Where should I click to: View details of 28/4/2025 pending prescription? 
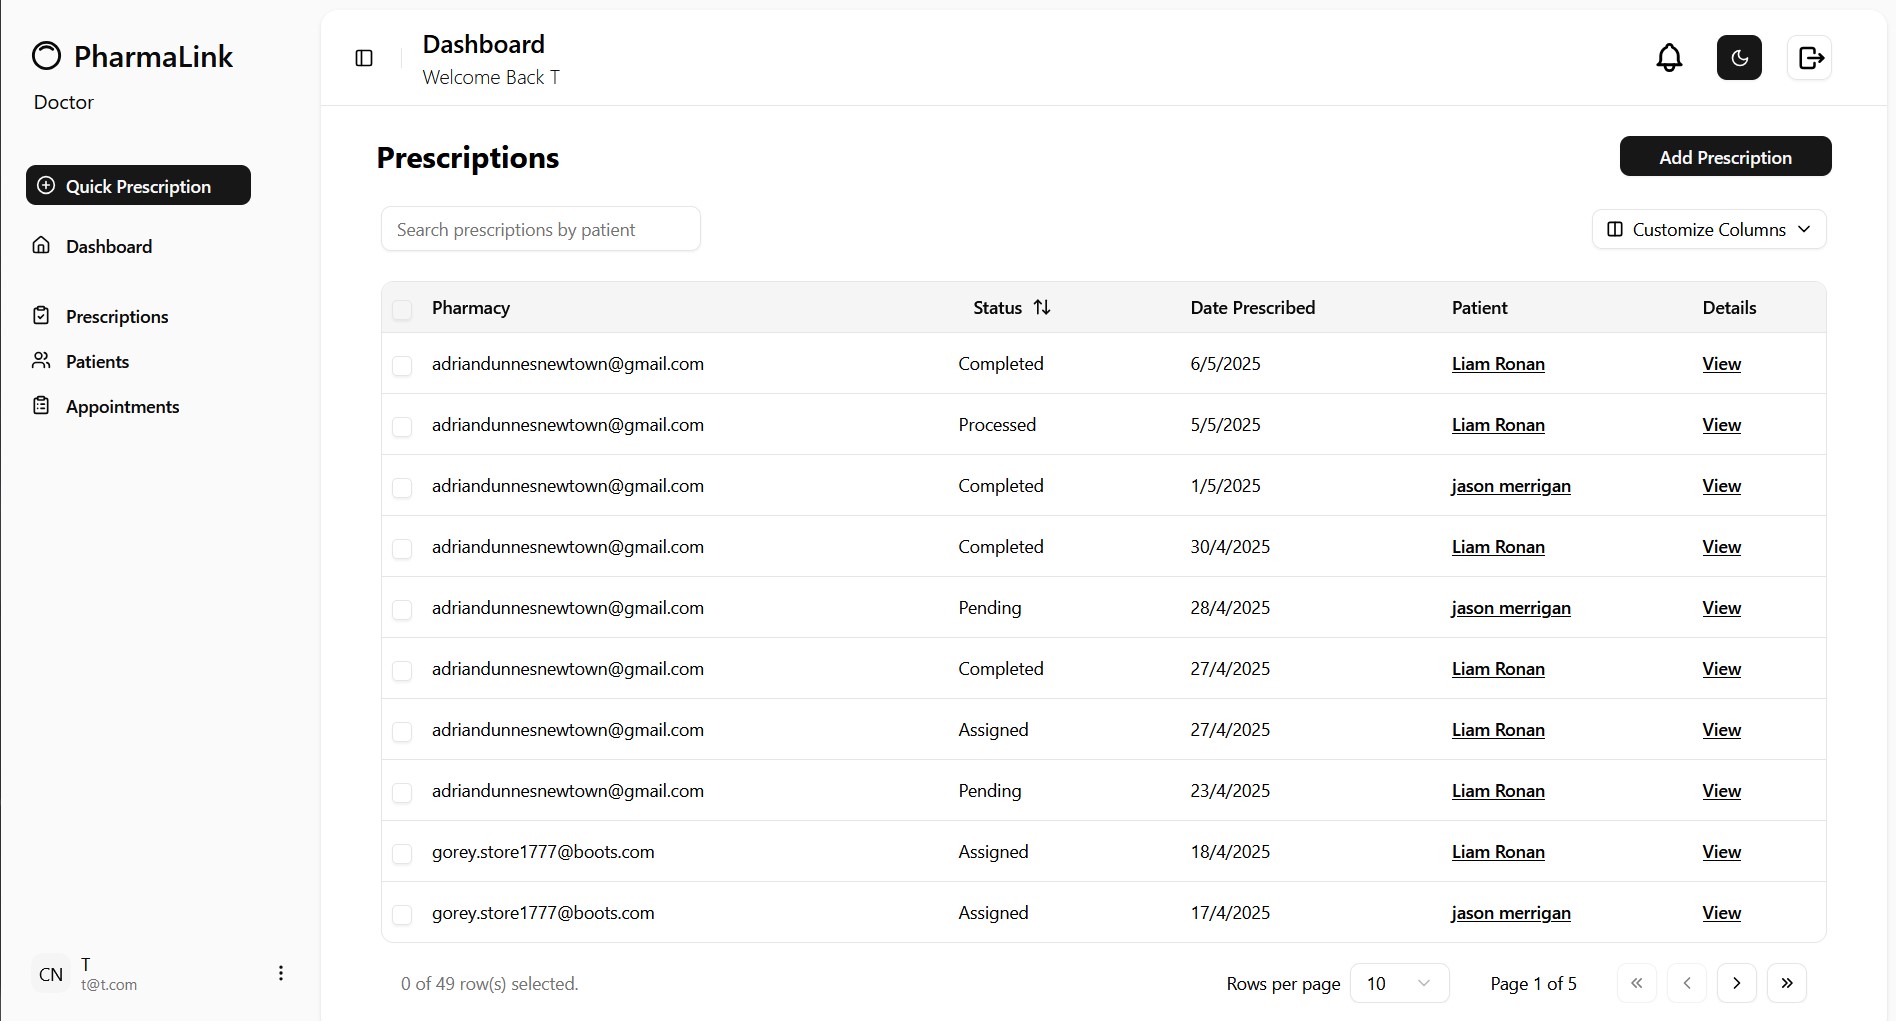(x=1721, y=608)
